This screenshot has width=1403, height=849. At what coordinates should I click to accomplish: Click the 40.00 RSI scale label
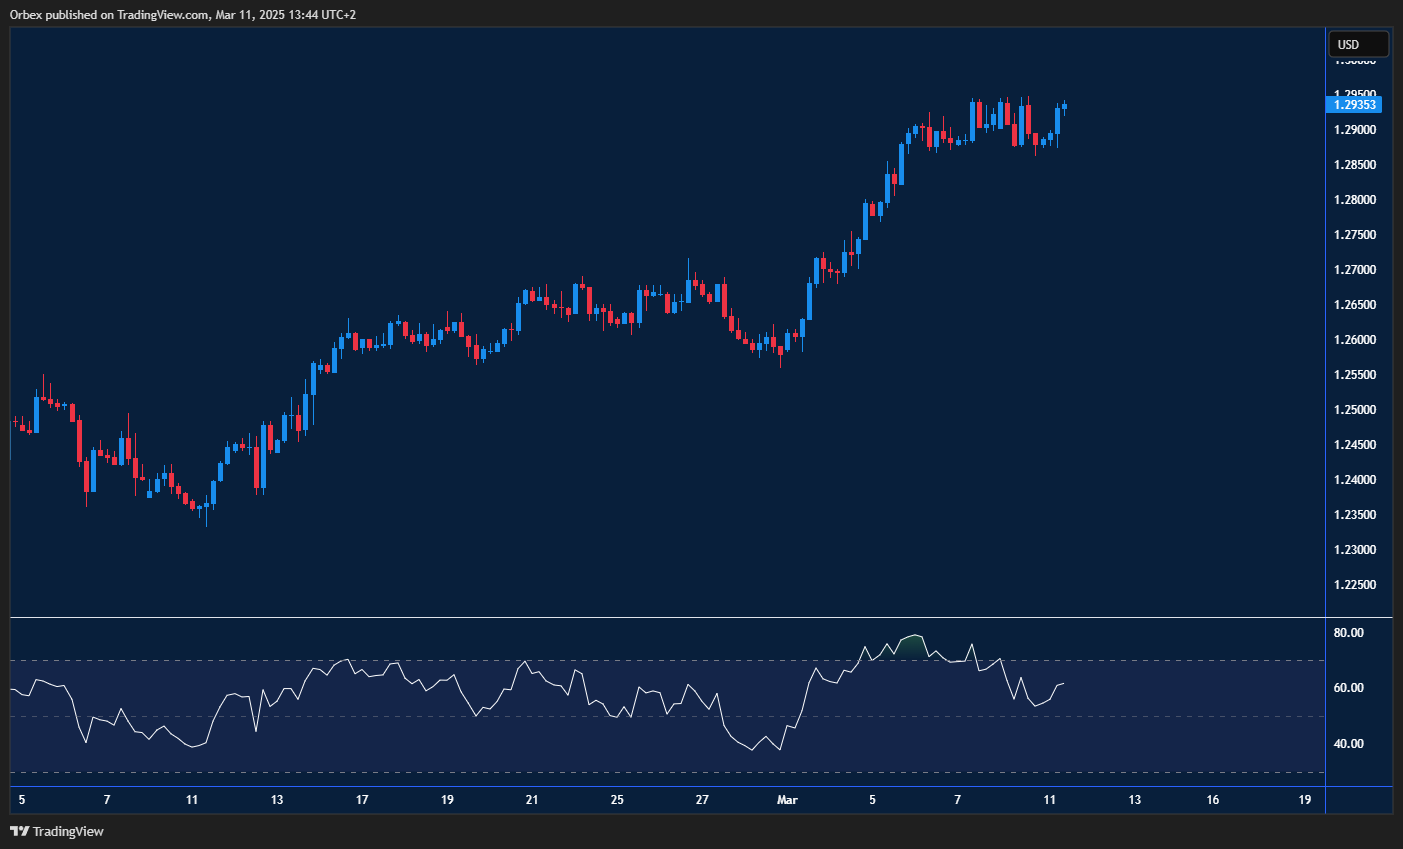pos(1349,743)
